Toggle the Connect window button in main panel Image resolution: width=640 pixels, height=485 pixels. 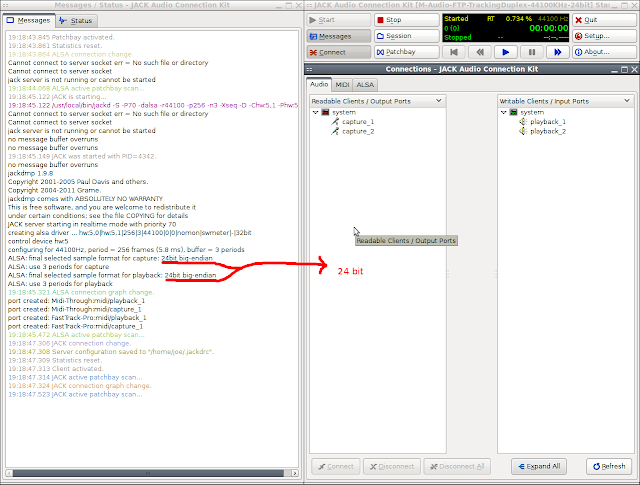tap(338, 52)
